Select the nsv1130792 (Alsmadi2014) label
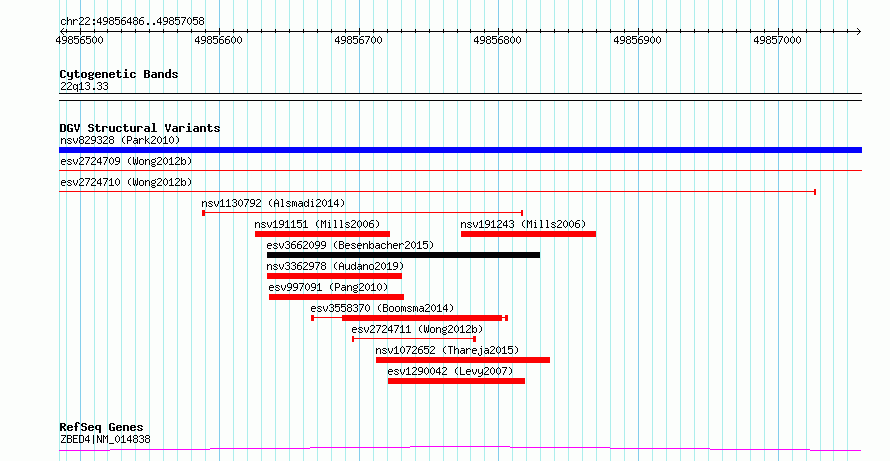Image resolution: width=890 pixels, height=461 pixels. [x=273, y=203]
